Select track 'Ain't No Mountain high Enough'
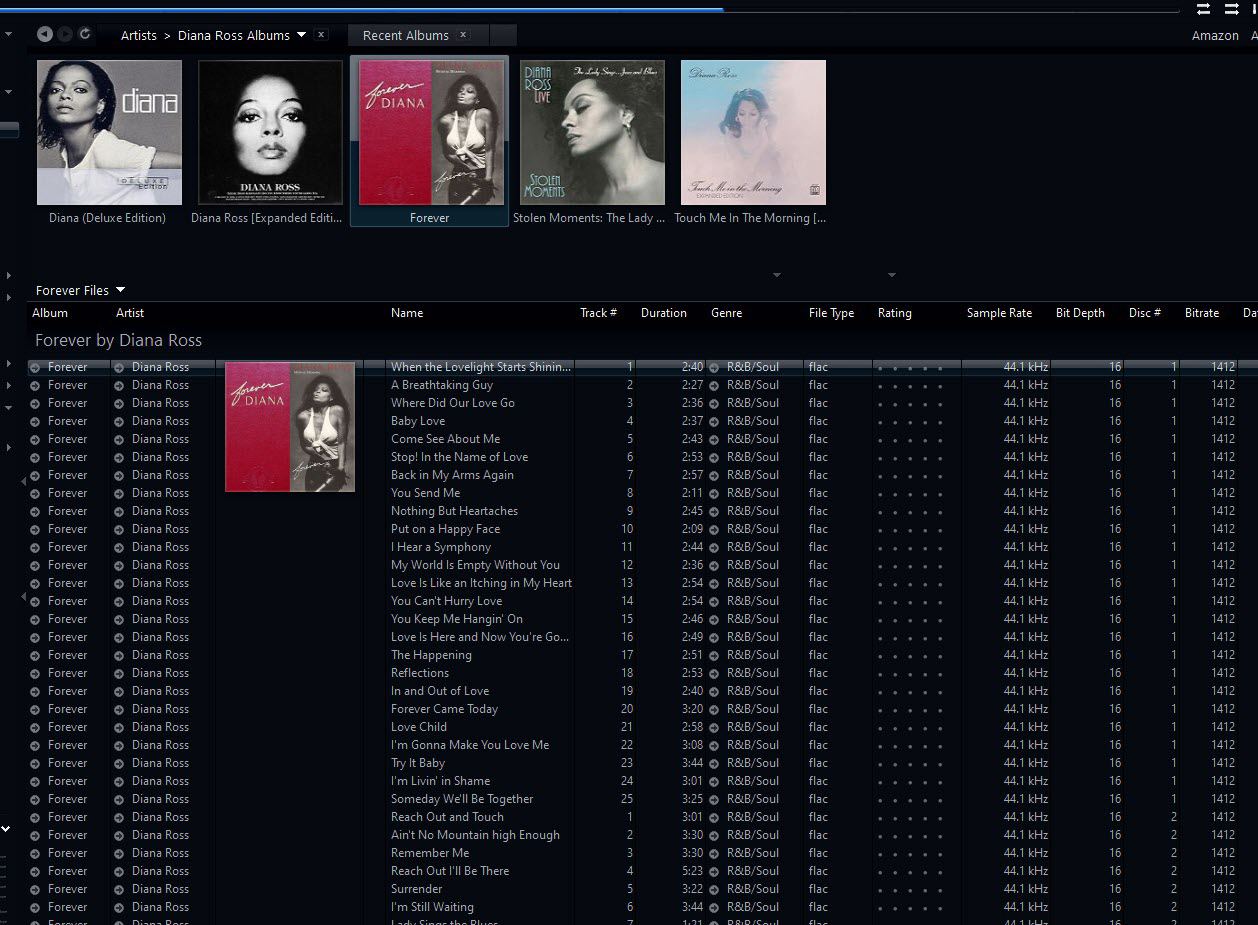Screen dimensions: 1258x925 click(x=475, y=835)
